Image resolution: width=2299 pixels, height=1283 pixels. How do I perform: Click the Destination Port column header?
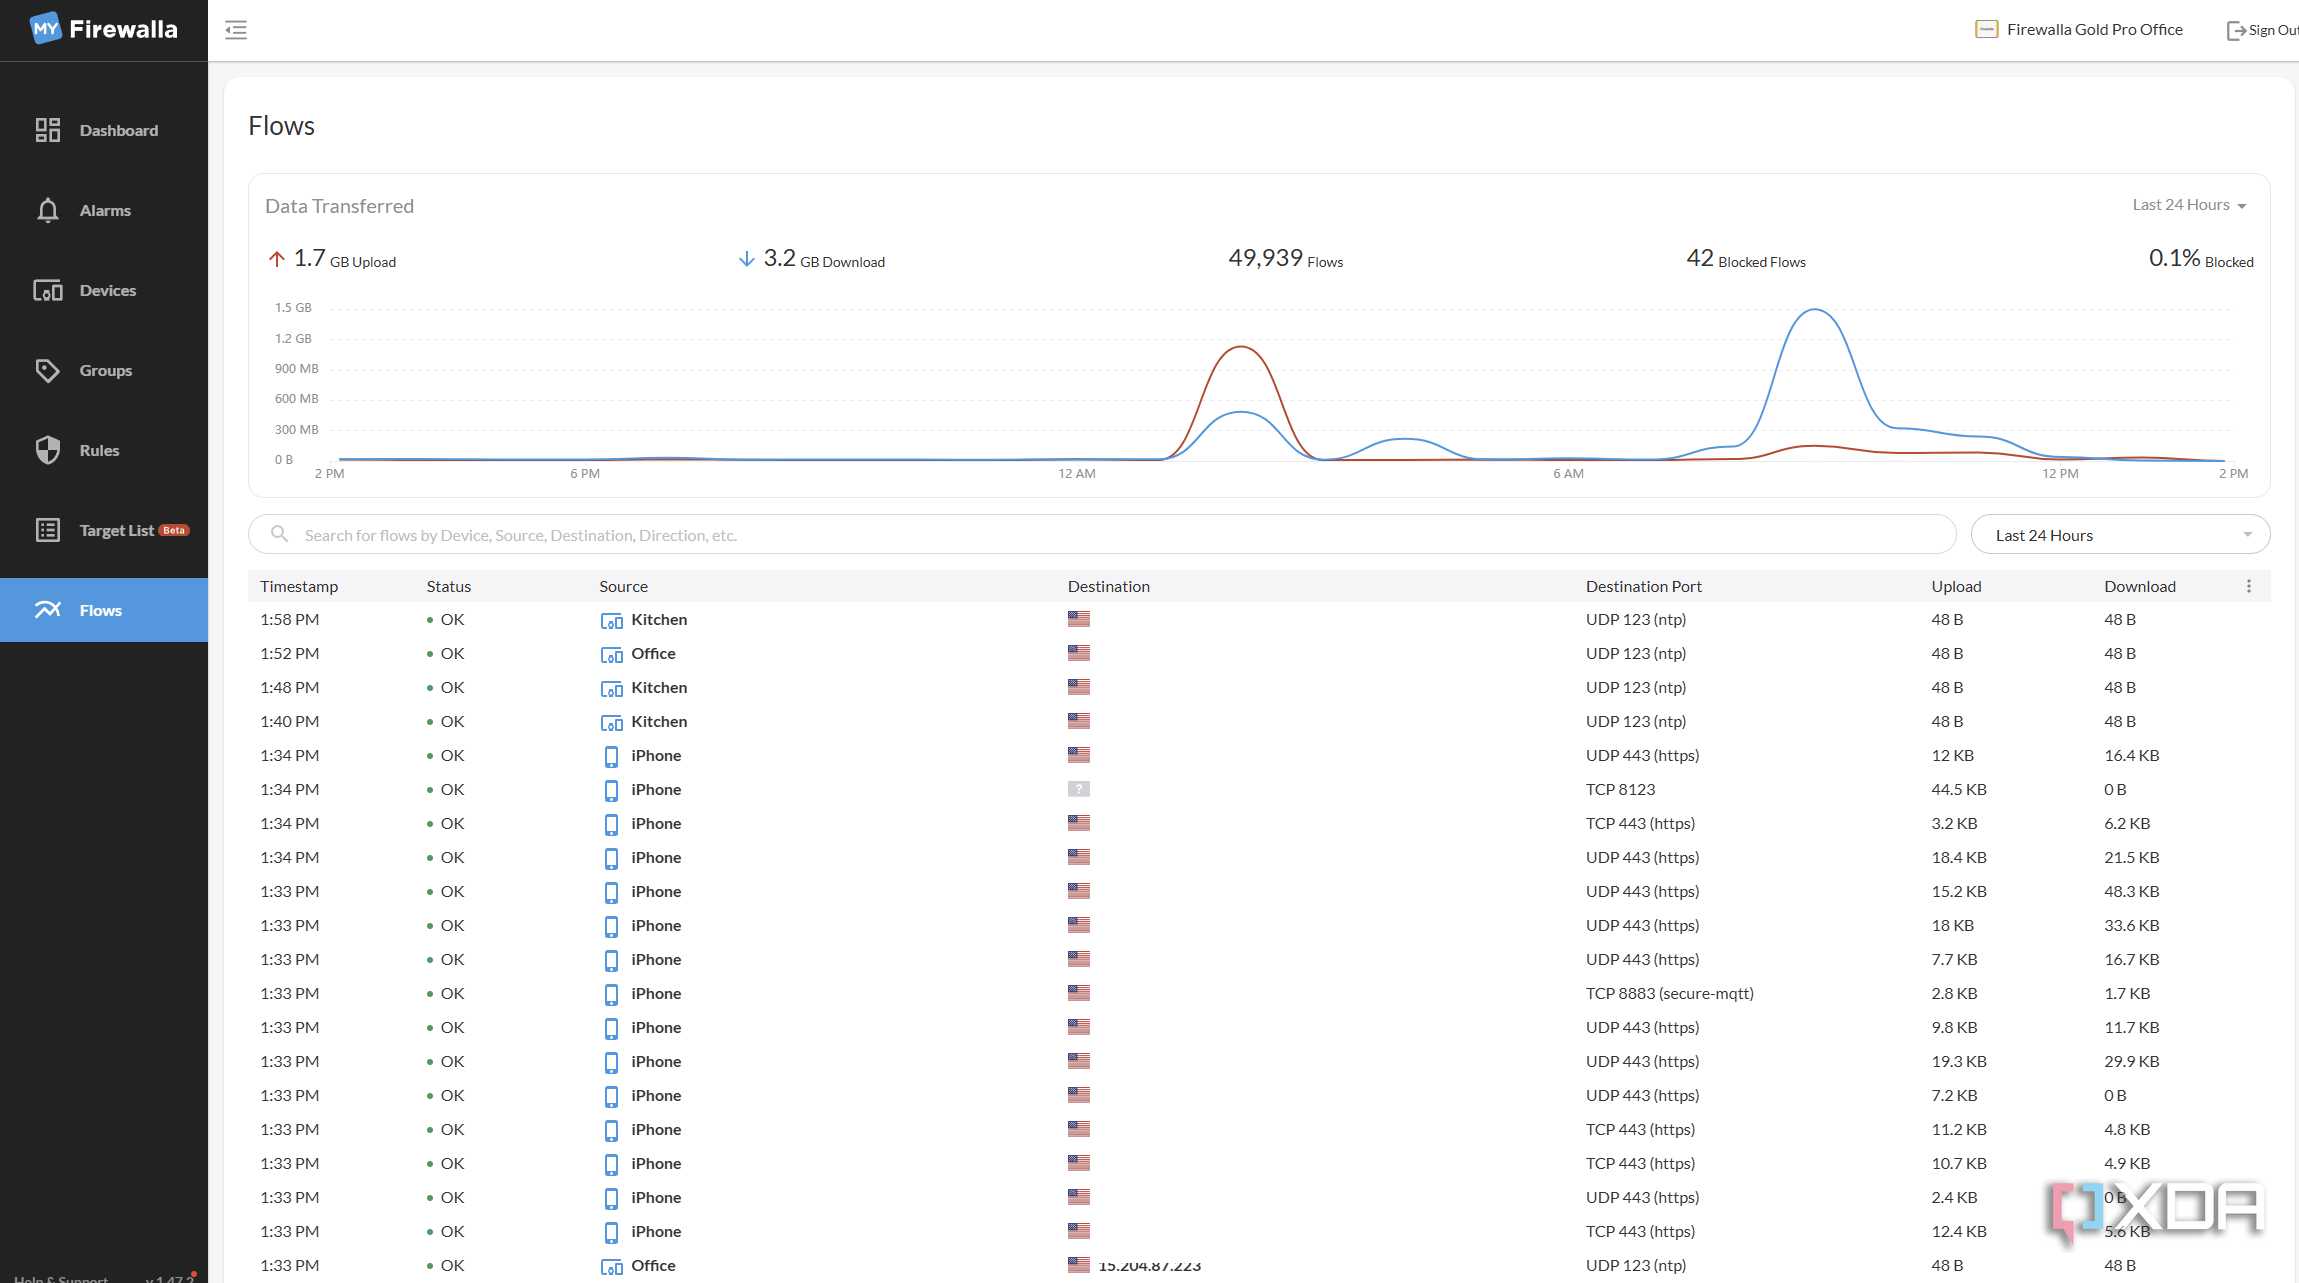pyautogui.click(x=1643, y=586)
